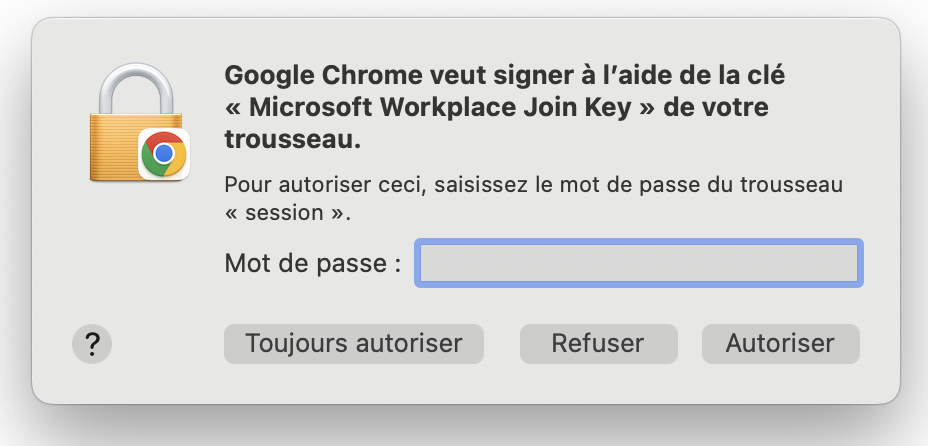Open help with the question mark button

click(92, 344)
